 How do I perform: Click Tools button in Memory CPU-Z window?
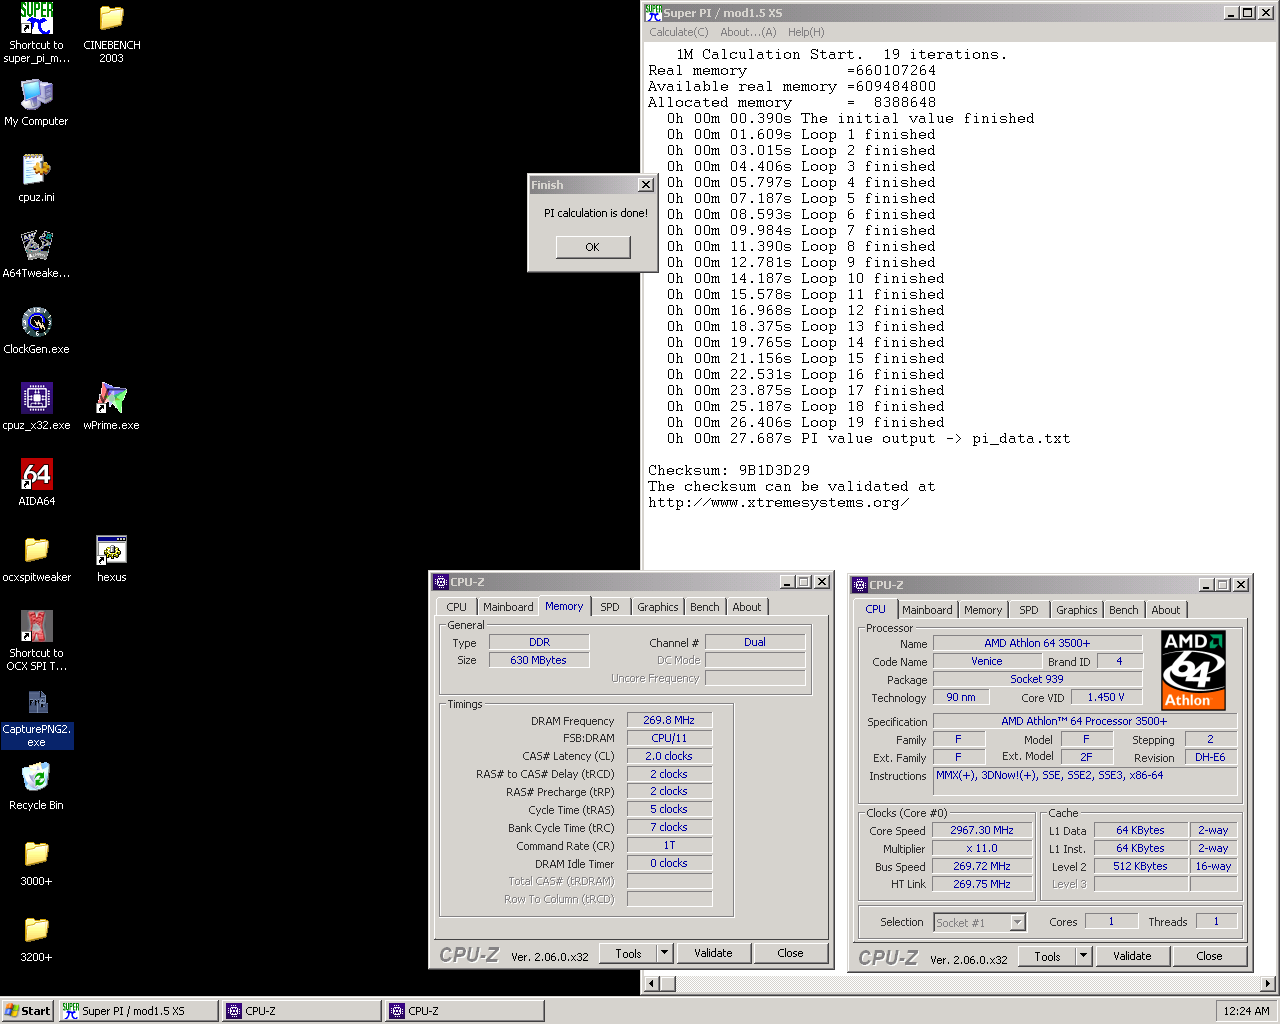628,953
